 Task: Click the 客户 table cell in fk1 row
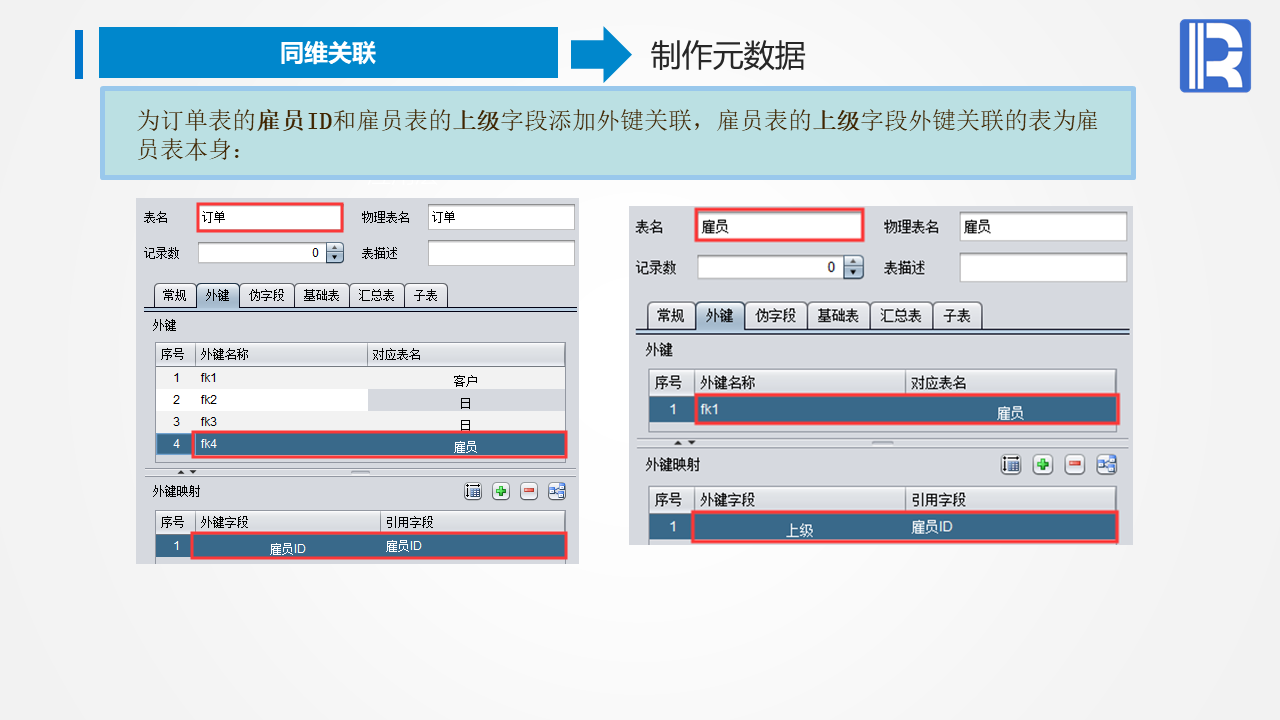pos(466,379)
